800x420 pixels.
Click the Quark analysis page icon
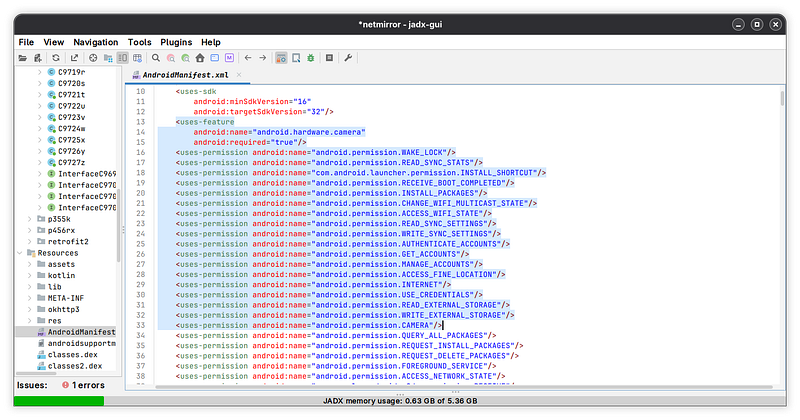(x=296, y=58)
